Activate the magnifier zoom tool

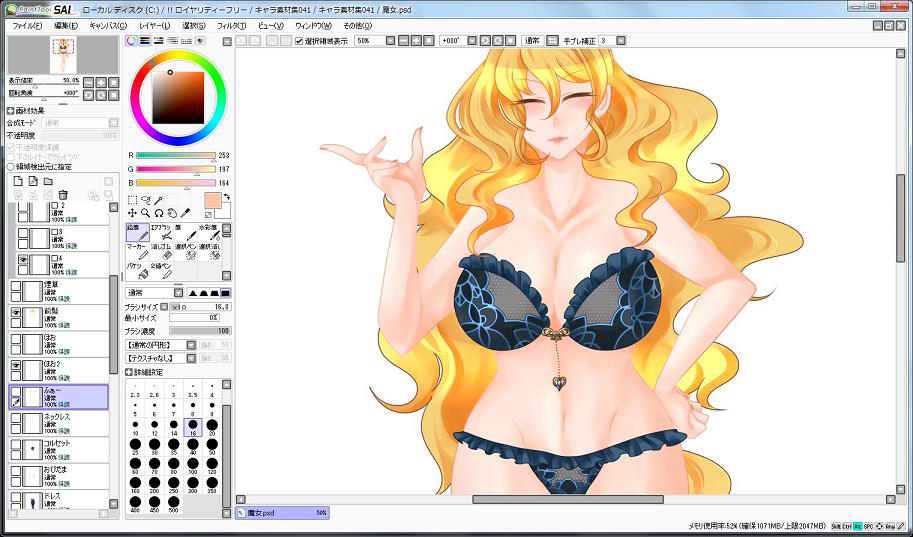point(145,213)
